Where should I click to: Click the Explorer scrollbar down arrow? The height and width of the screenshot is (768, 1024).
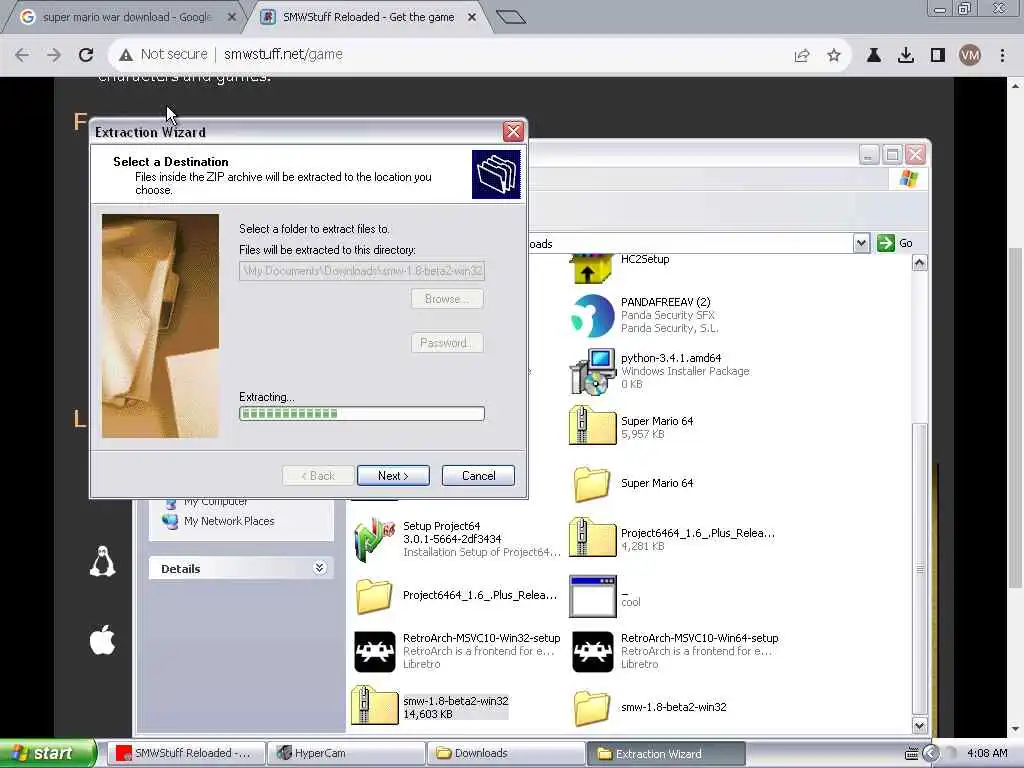[920, 726]
